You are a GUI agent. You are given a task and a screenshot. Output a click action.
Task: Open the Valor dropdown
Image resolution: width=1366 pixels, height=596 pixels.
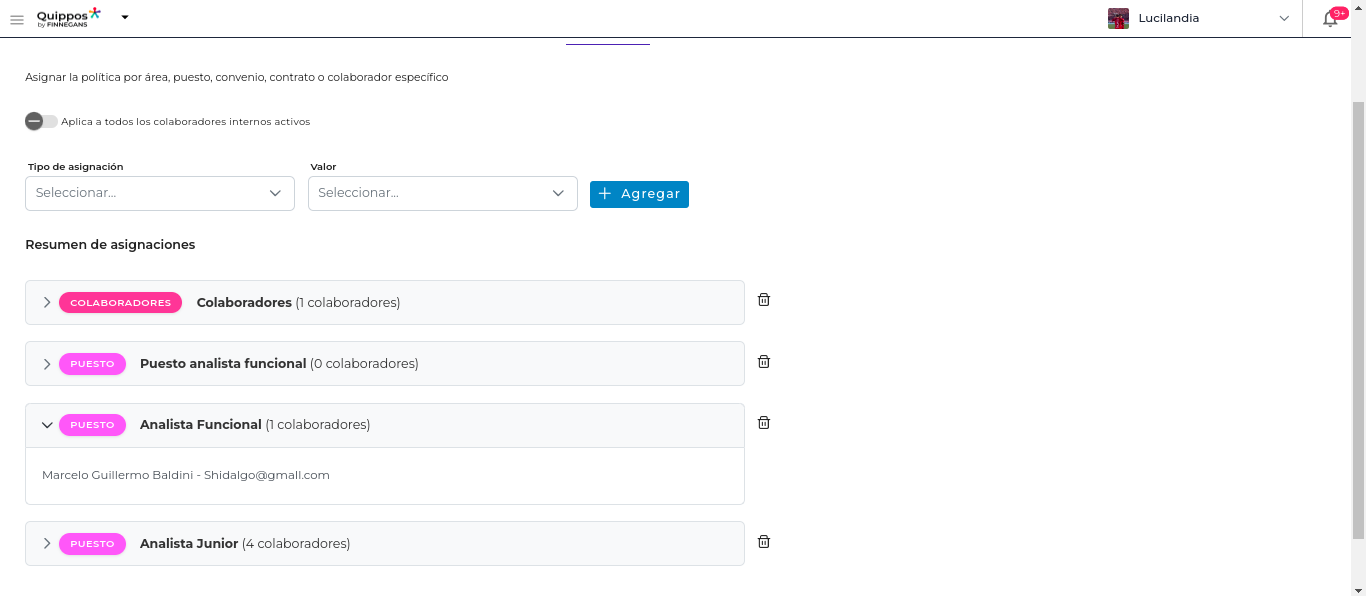pos(442,193)
